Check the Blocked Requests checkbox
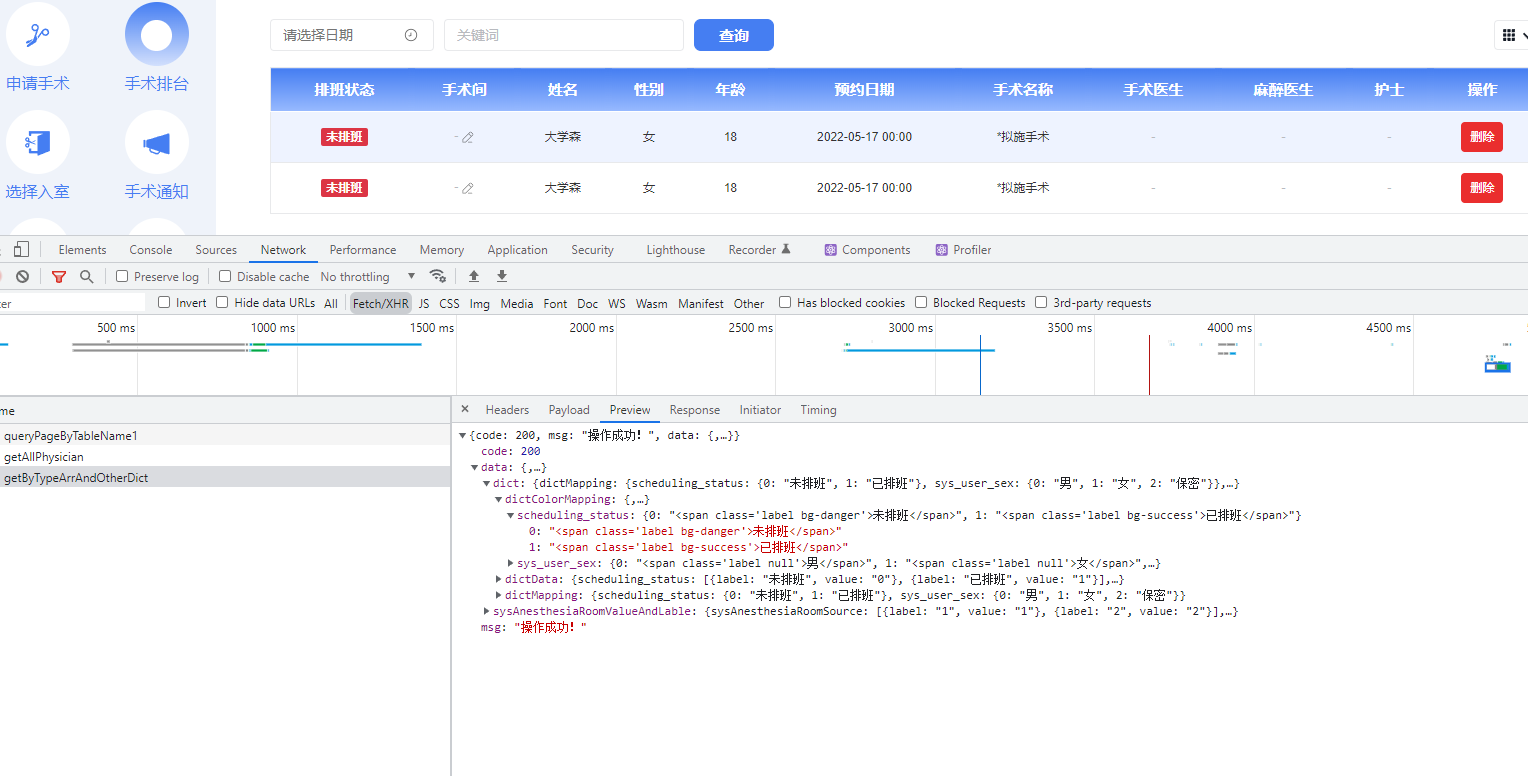This screenshot has height=776, width=1528. point(921,302)
